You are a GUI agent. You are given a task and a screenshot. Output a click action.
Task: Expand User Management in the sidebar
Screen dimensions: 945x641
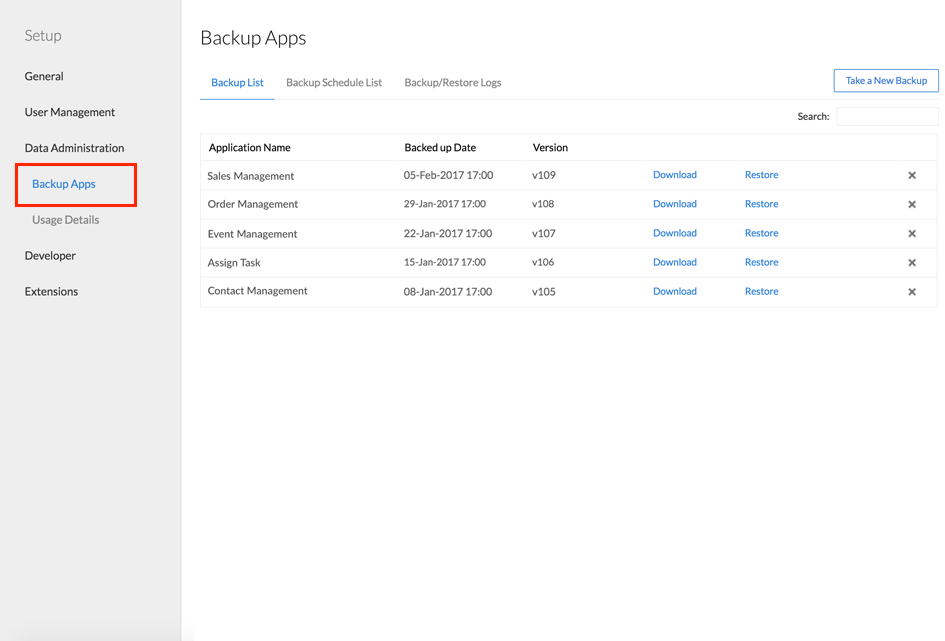[70, 112]
